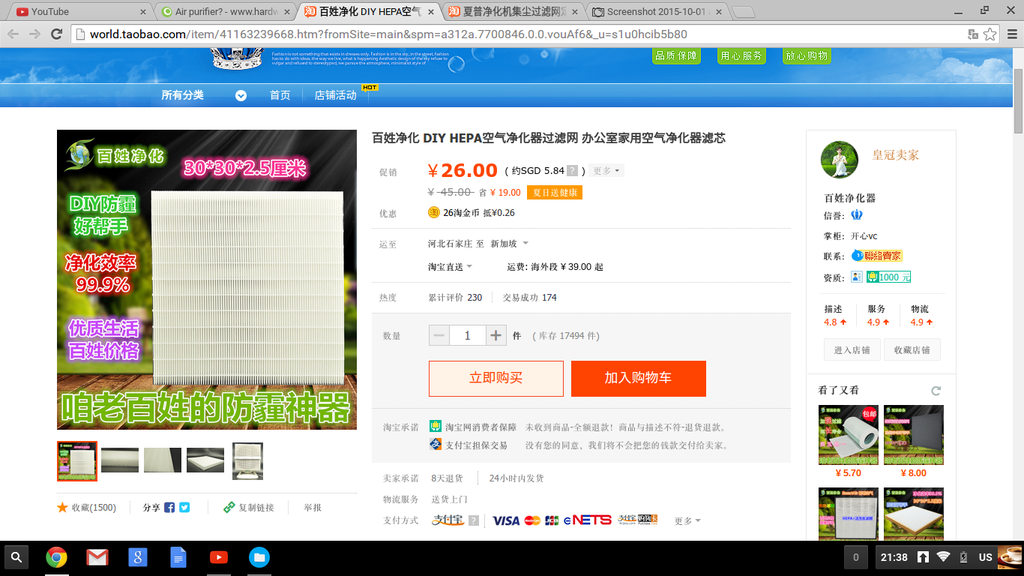Open the MasterCard payment option icon
The height and width of the screenshot is (576, 1024).
(532, 519)
